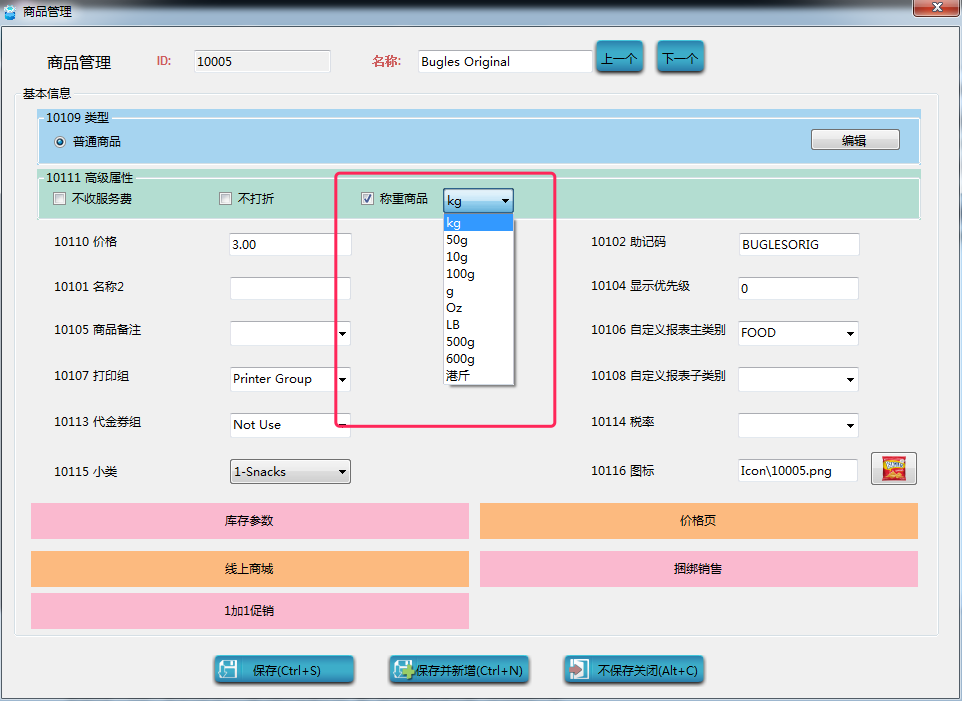The width and height of the screenshot is (962, 701).
Task: Click the 编辑 button for product type
Action: tap(855, 140)
